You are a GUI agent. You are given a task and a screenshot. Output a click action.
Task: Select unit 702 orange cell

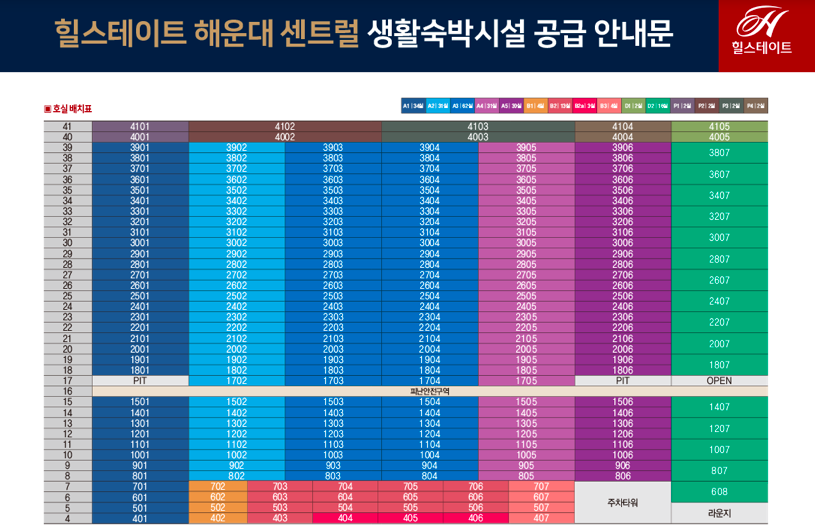(218, 487)
